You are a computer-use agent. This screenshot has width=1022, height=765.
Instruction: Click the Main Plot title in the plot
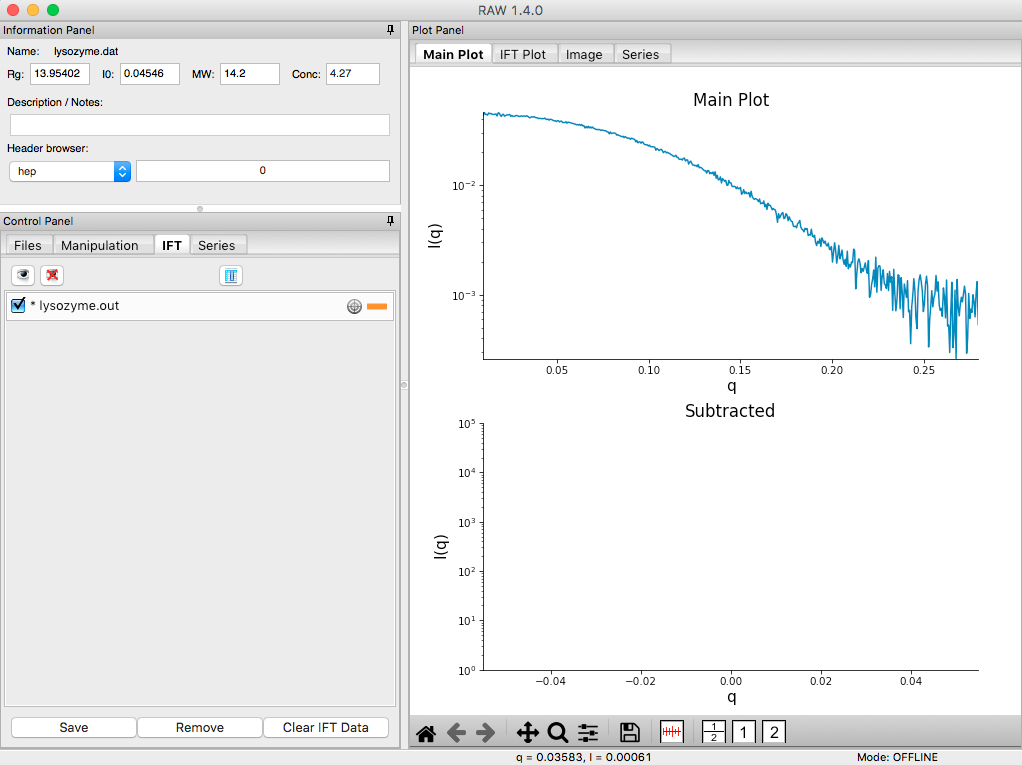[x=731, y=100]
